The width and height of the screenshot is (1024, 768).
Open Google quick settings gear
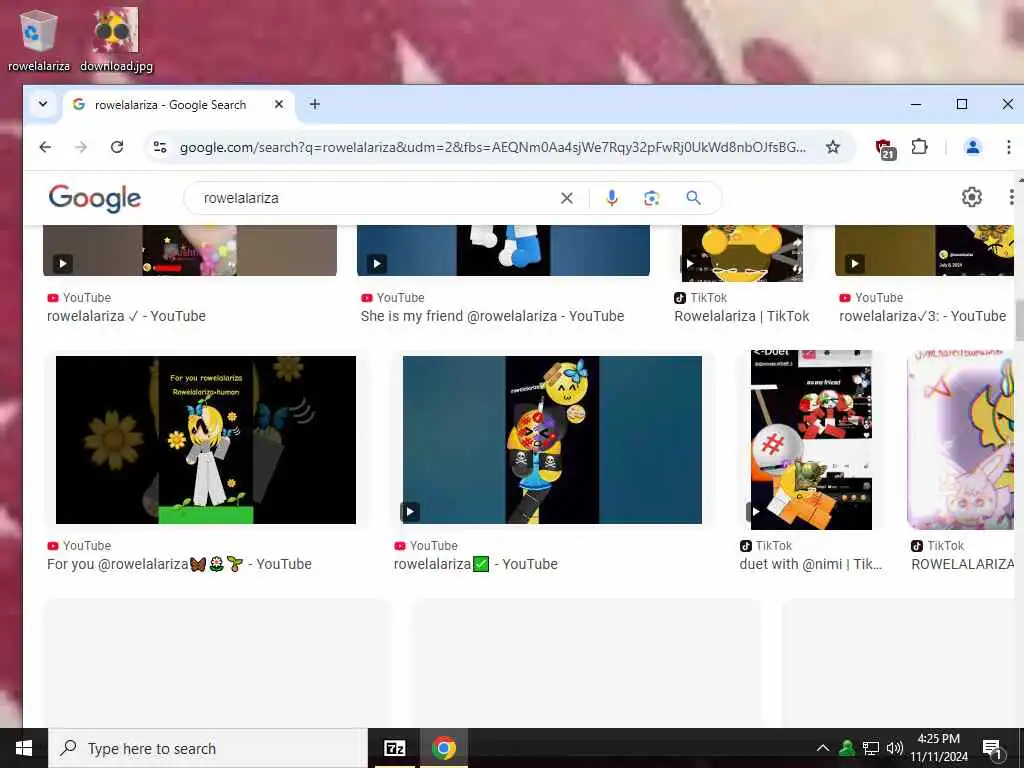point(972,197)
